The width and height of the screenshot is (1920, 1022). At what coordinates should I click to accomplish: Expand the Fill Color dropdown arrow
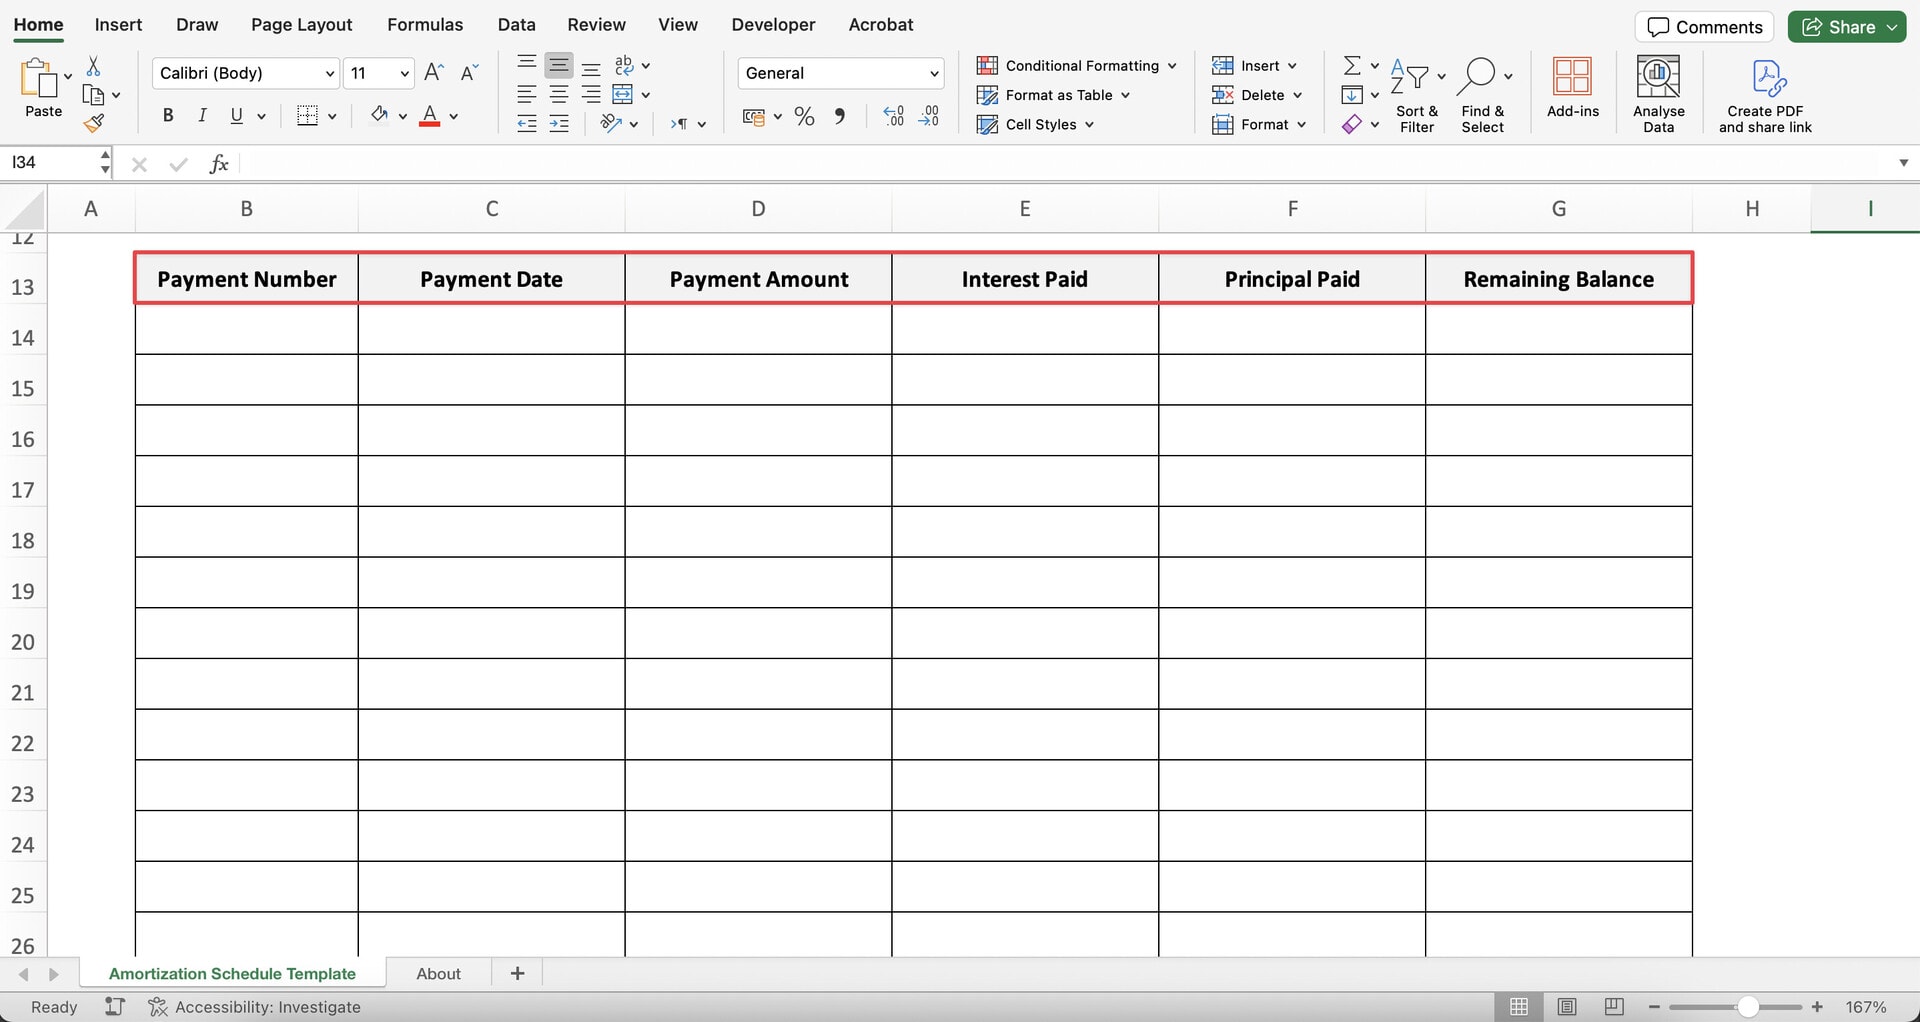coord(403,115)
